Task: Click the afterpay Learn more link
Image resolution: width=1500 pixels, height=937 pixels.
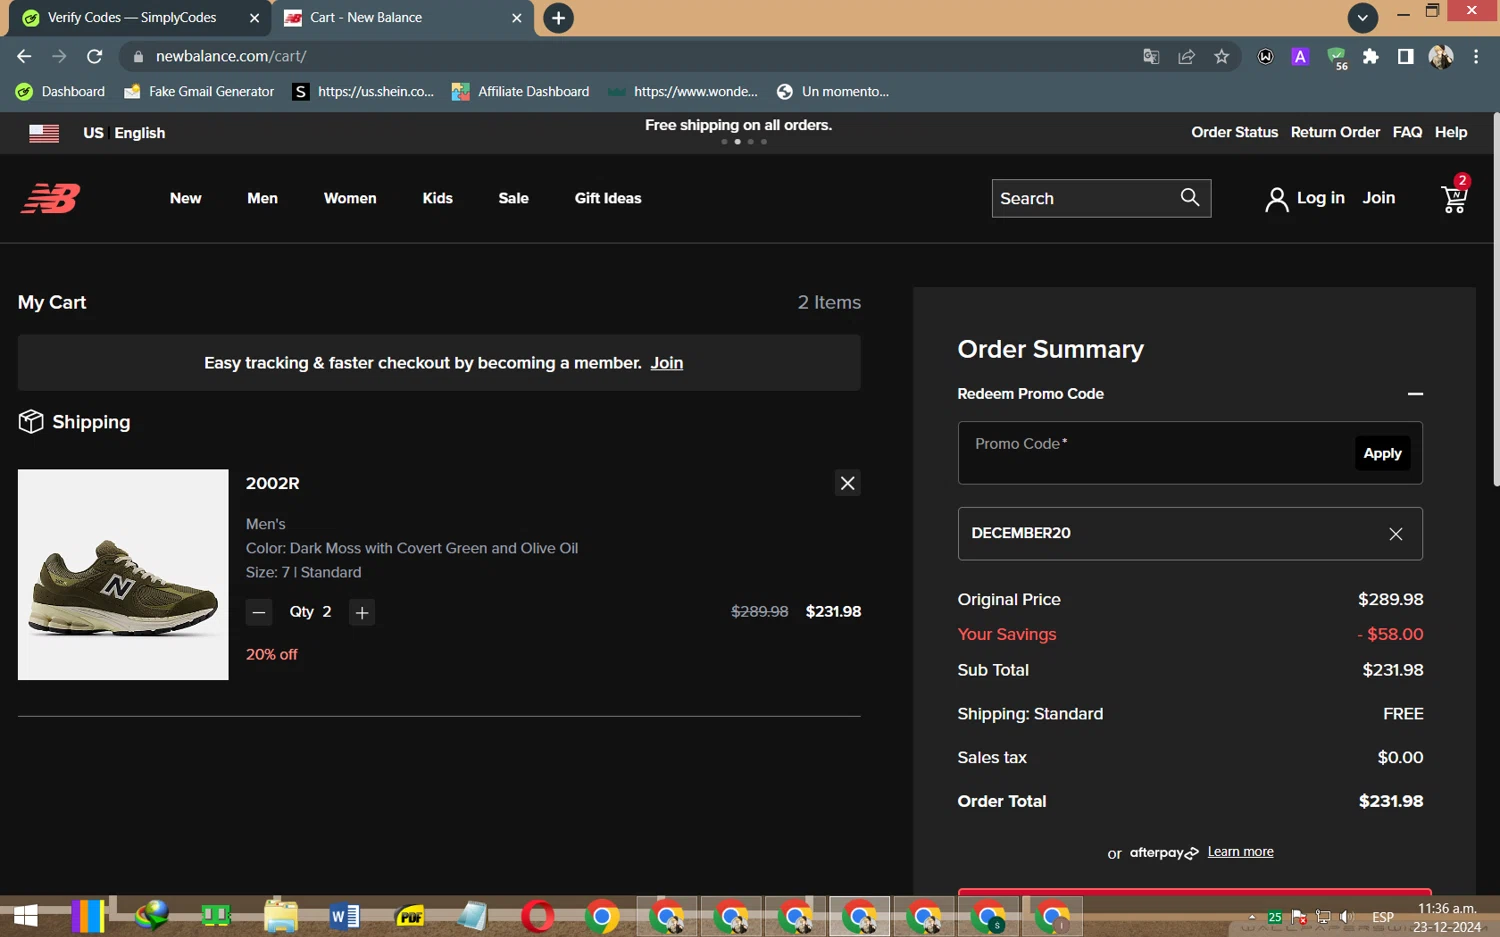Action: point(1240,852)
